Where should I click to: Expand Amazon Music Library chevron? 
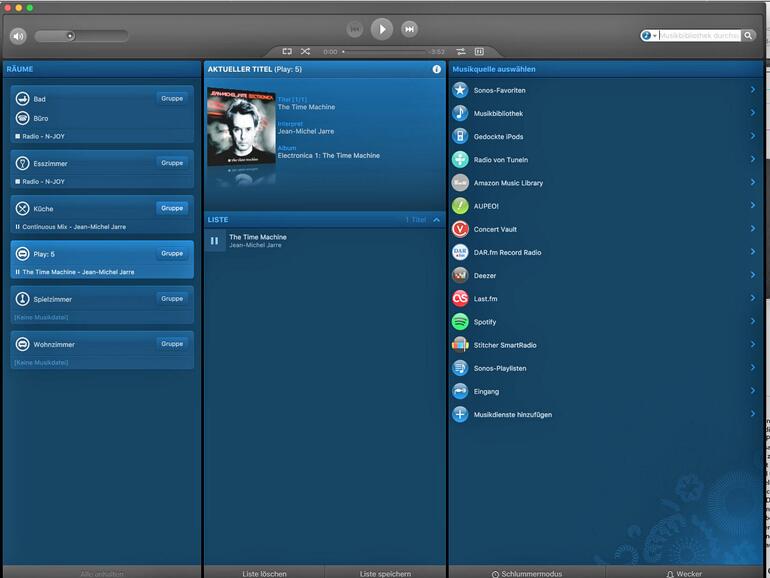tap(753, 182)
